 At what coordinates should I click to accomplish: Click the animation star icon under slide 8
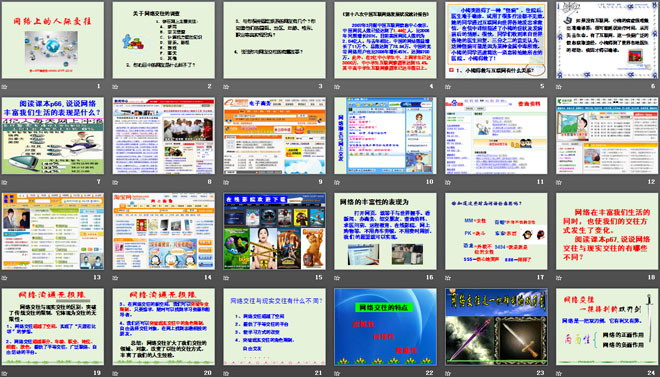click(115, 183)
